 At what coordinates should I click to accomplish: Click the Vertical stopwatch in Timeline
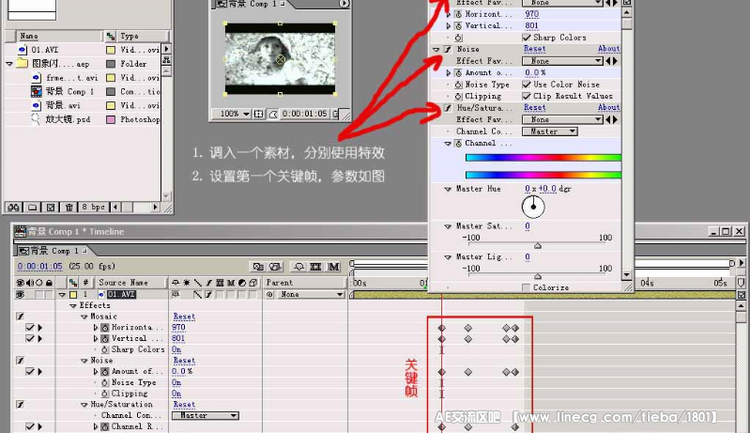click(105, 338)
